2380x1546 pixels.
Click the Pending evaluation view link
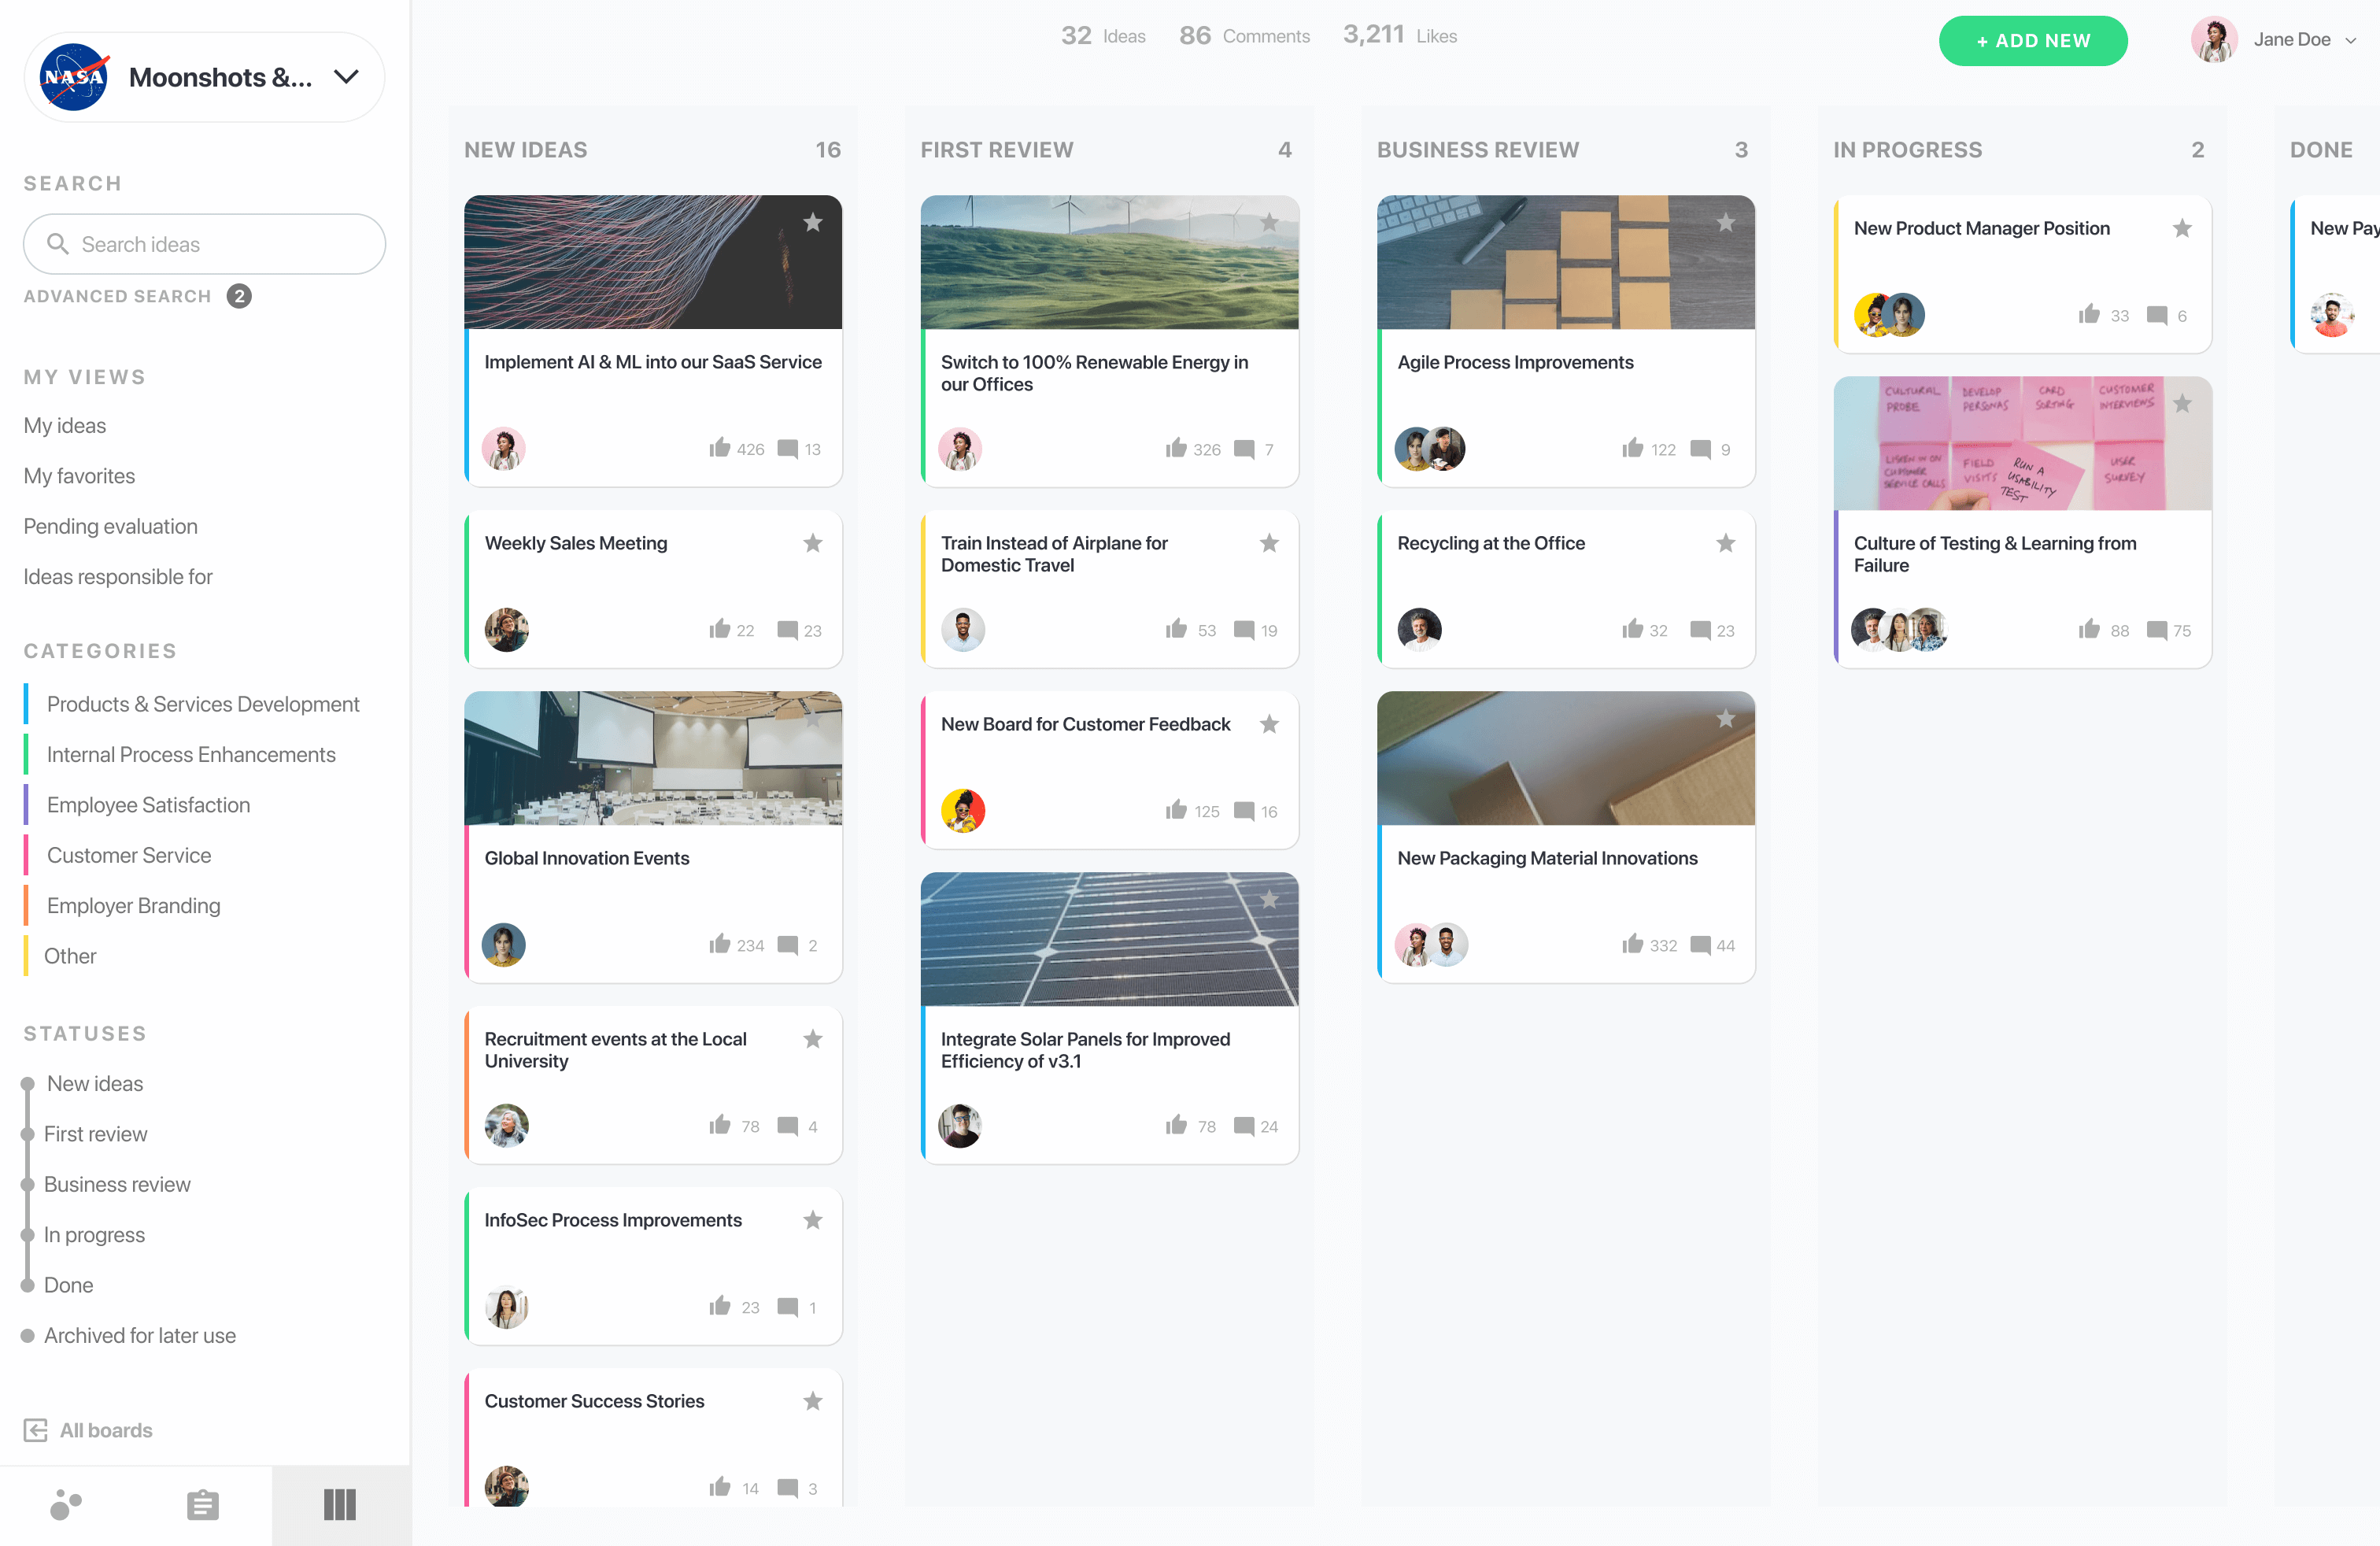[111, 526]
